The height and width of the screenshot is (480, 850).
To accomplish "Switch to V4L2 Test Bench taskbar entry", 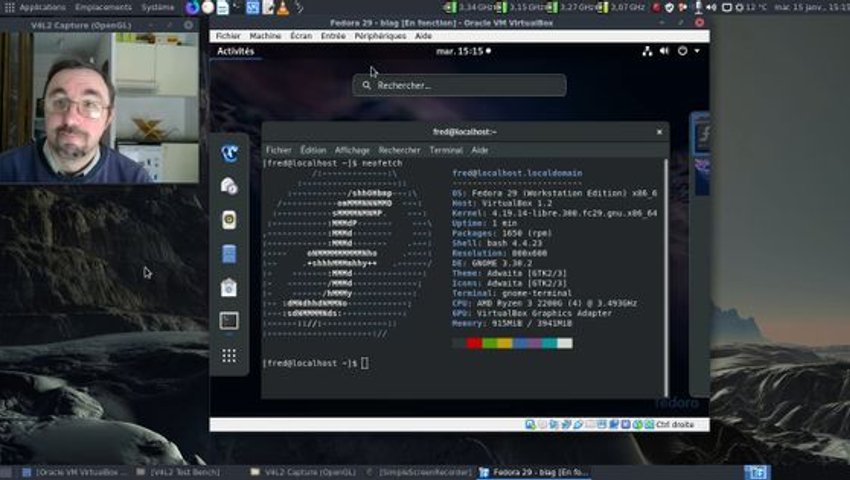I will 179,472.
